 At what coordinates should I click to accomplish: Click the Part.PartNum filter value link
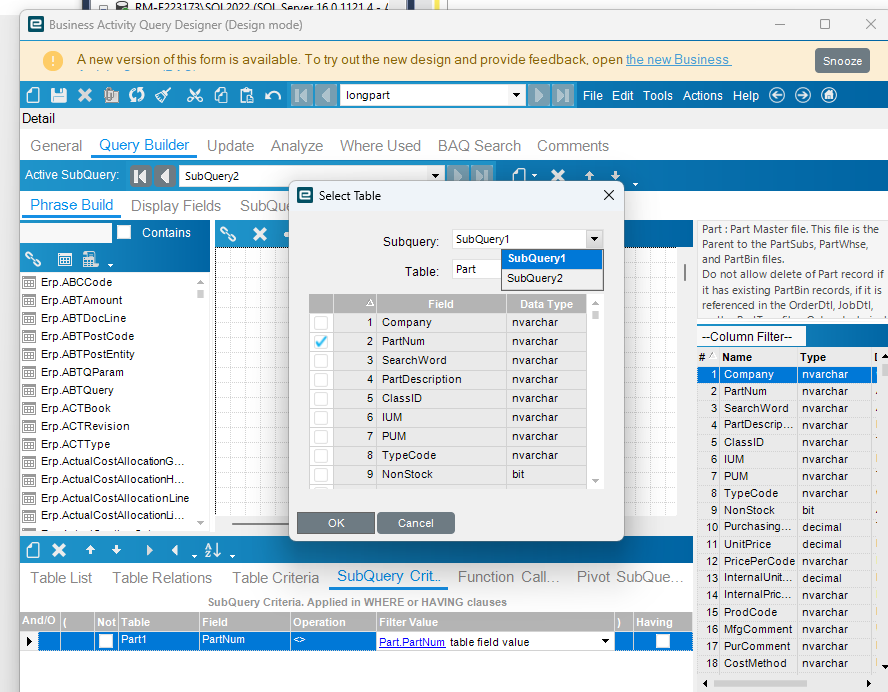(x=412, y=642)
